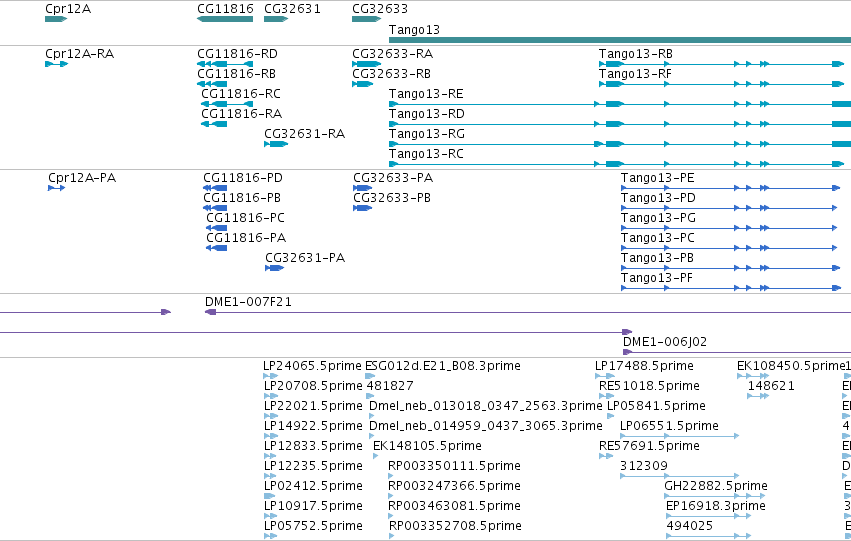The height and width of the screenshot is (541, 851).
Task: Choose protein Tango13-PB
Action: tap(657, 258)
